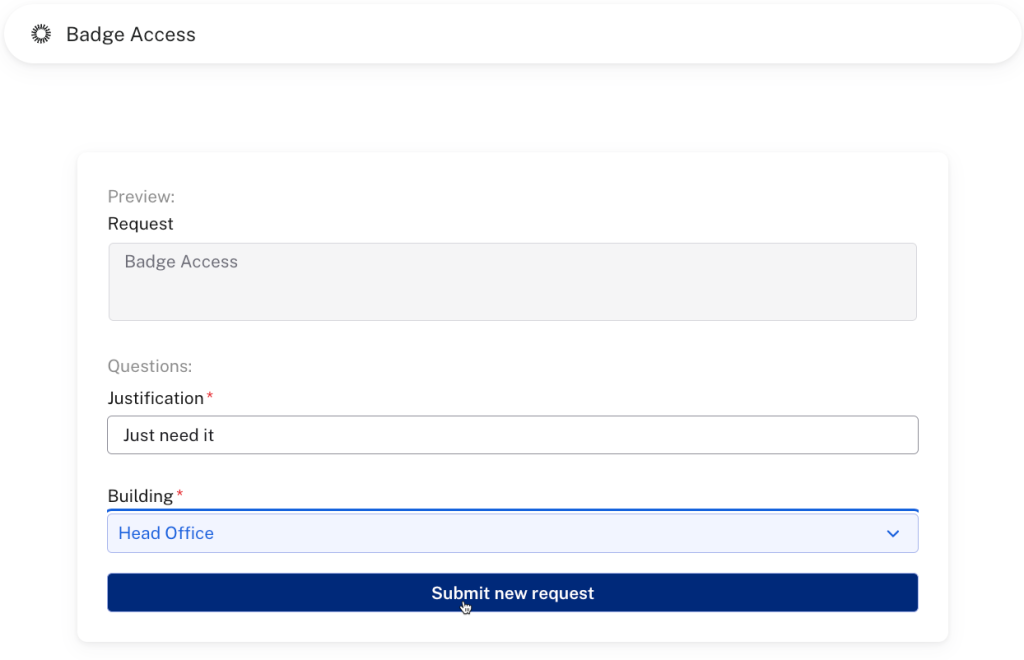Image resolution: width=1024 pixels, height=660 pixels.
Task: Click the "Just need it" text in field
Action: click(x=168, y=436)
